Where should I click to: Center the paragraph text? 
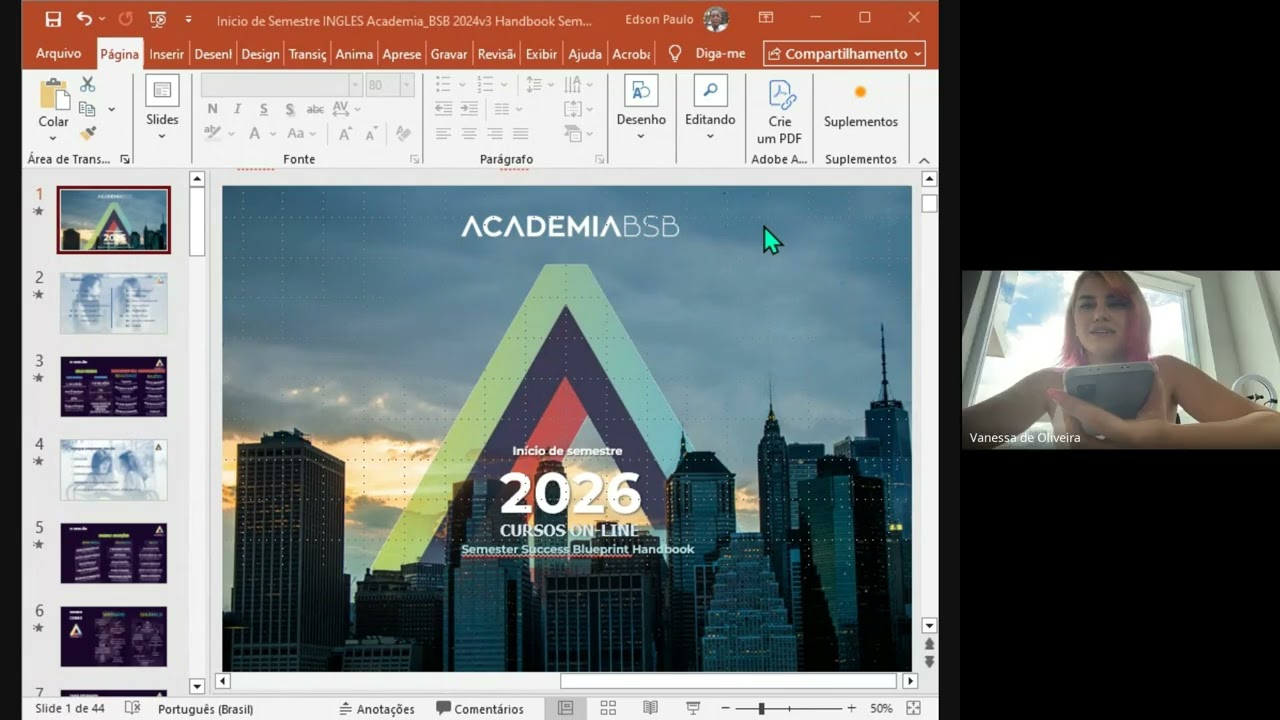pos(469,133)
